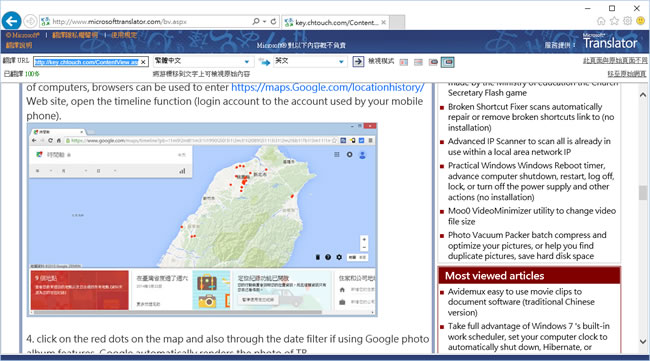Open Avidemux movie clips article link
Viewport: 650px width, 361px height.
click(521, 302)
